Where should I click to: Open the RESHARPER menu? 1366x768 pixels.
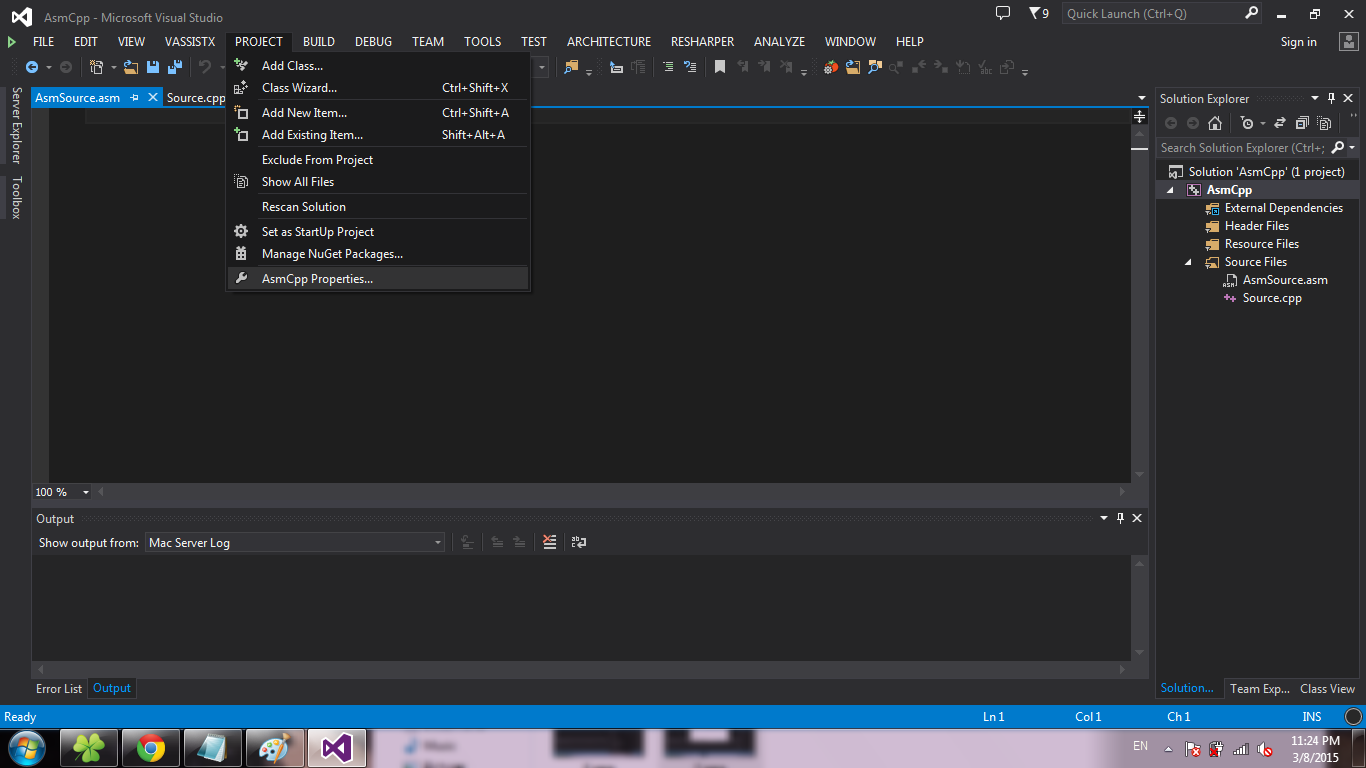pos(702,42)
